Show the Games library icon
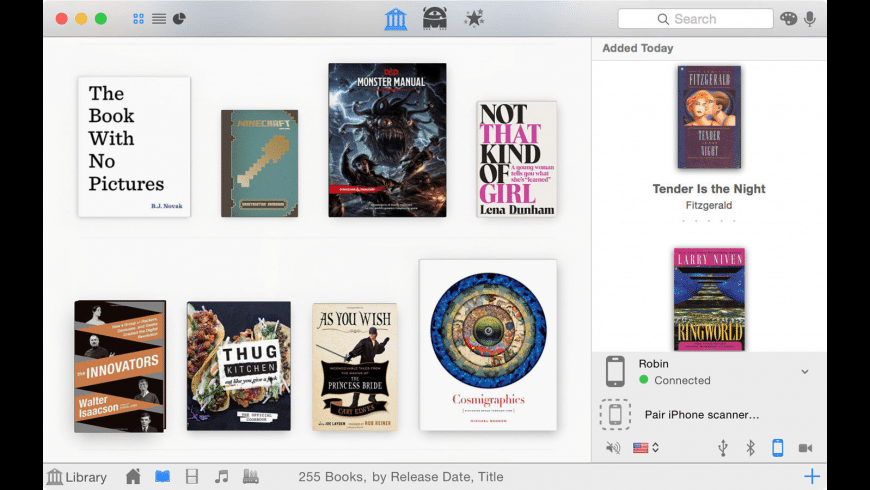This screenshot has height=490, width=870. (x=251, y=476)
